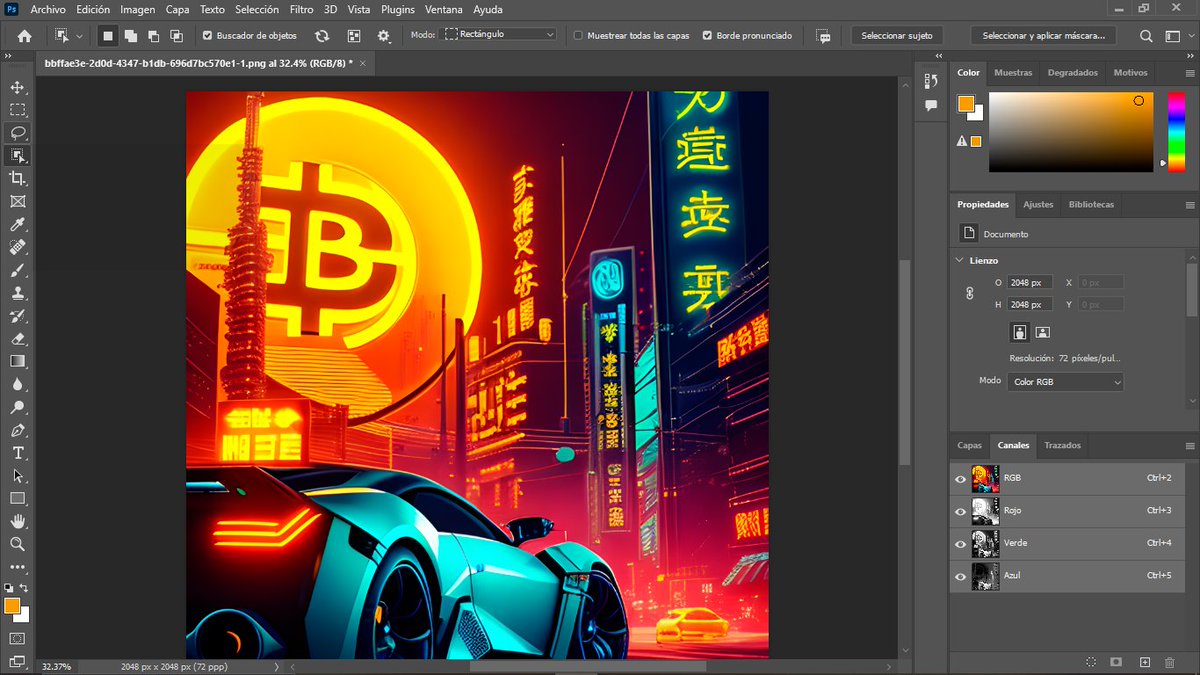Select the Blur tool
Screen dimensions: 1200x675
(x=18, y=384)
